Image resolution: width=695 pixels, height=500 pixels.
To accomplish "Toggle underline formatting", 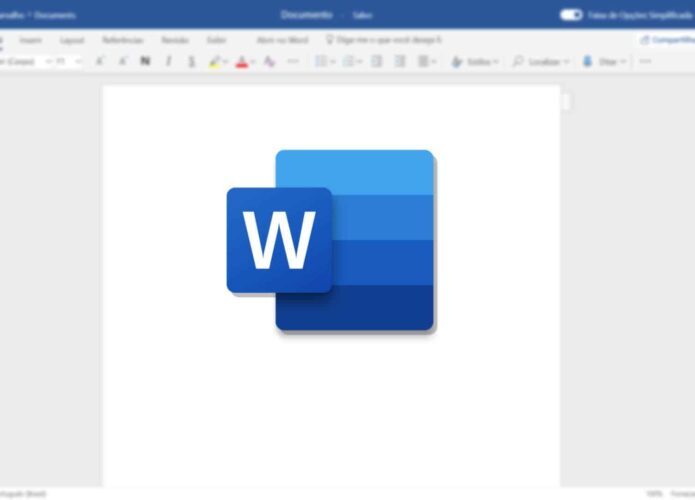I will (191, 61).
